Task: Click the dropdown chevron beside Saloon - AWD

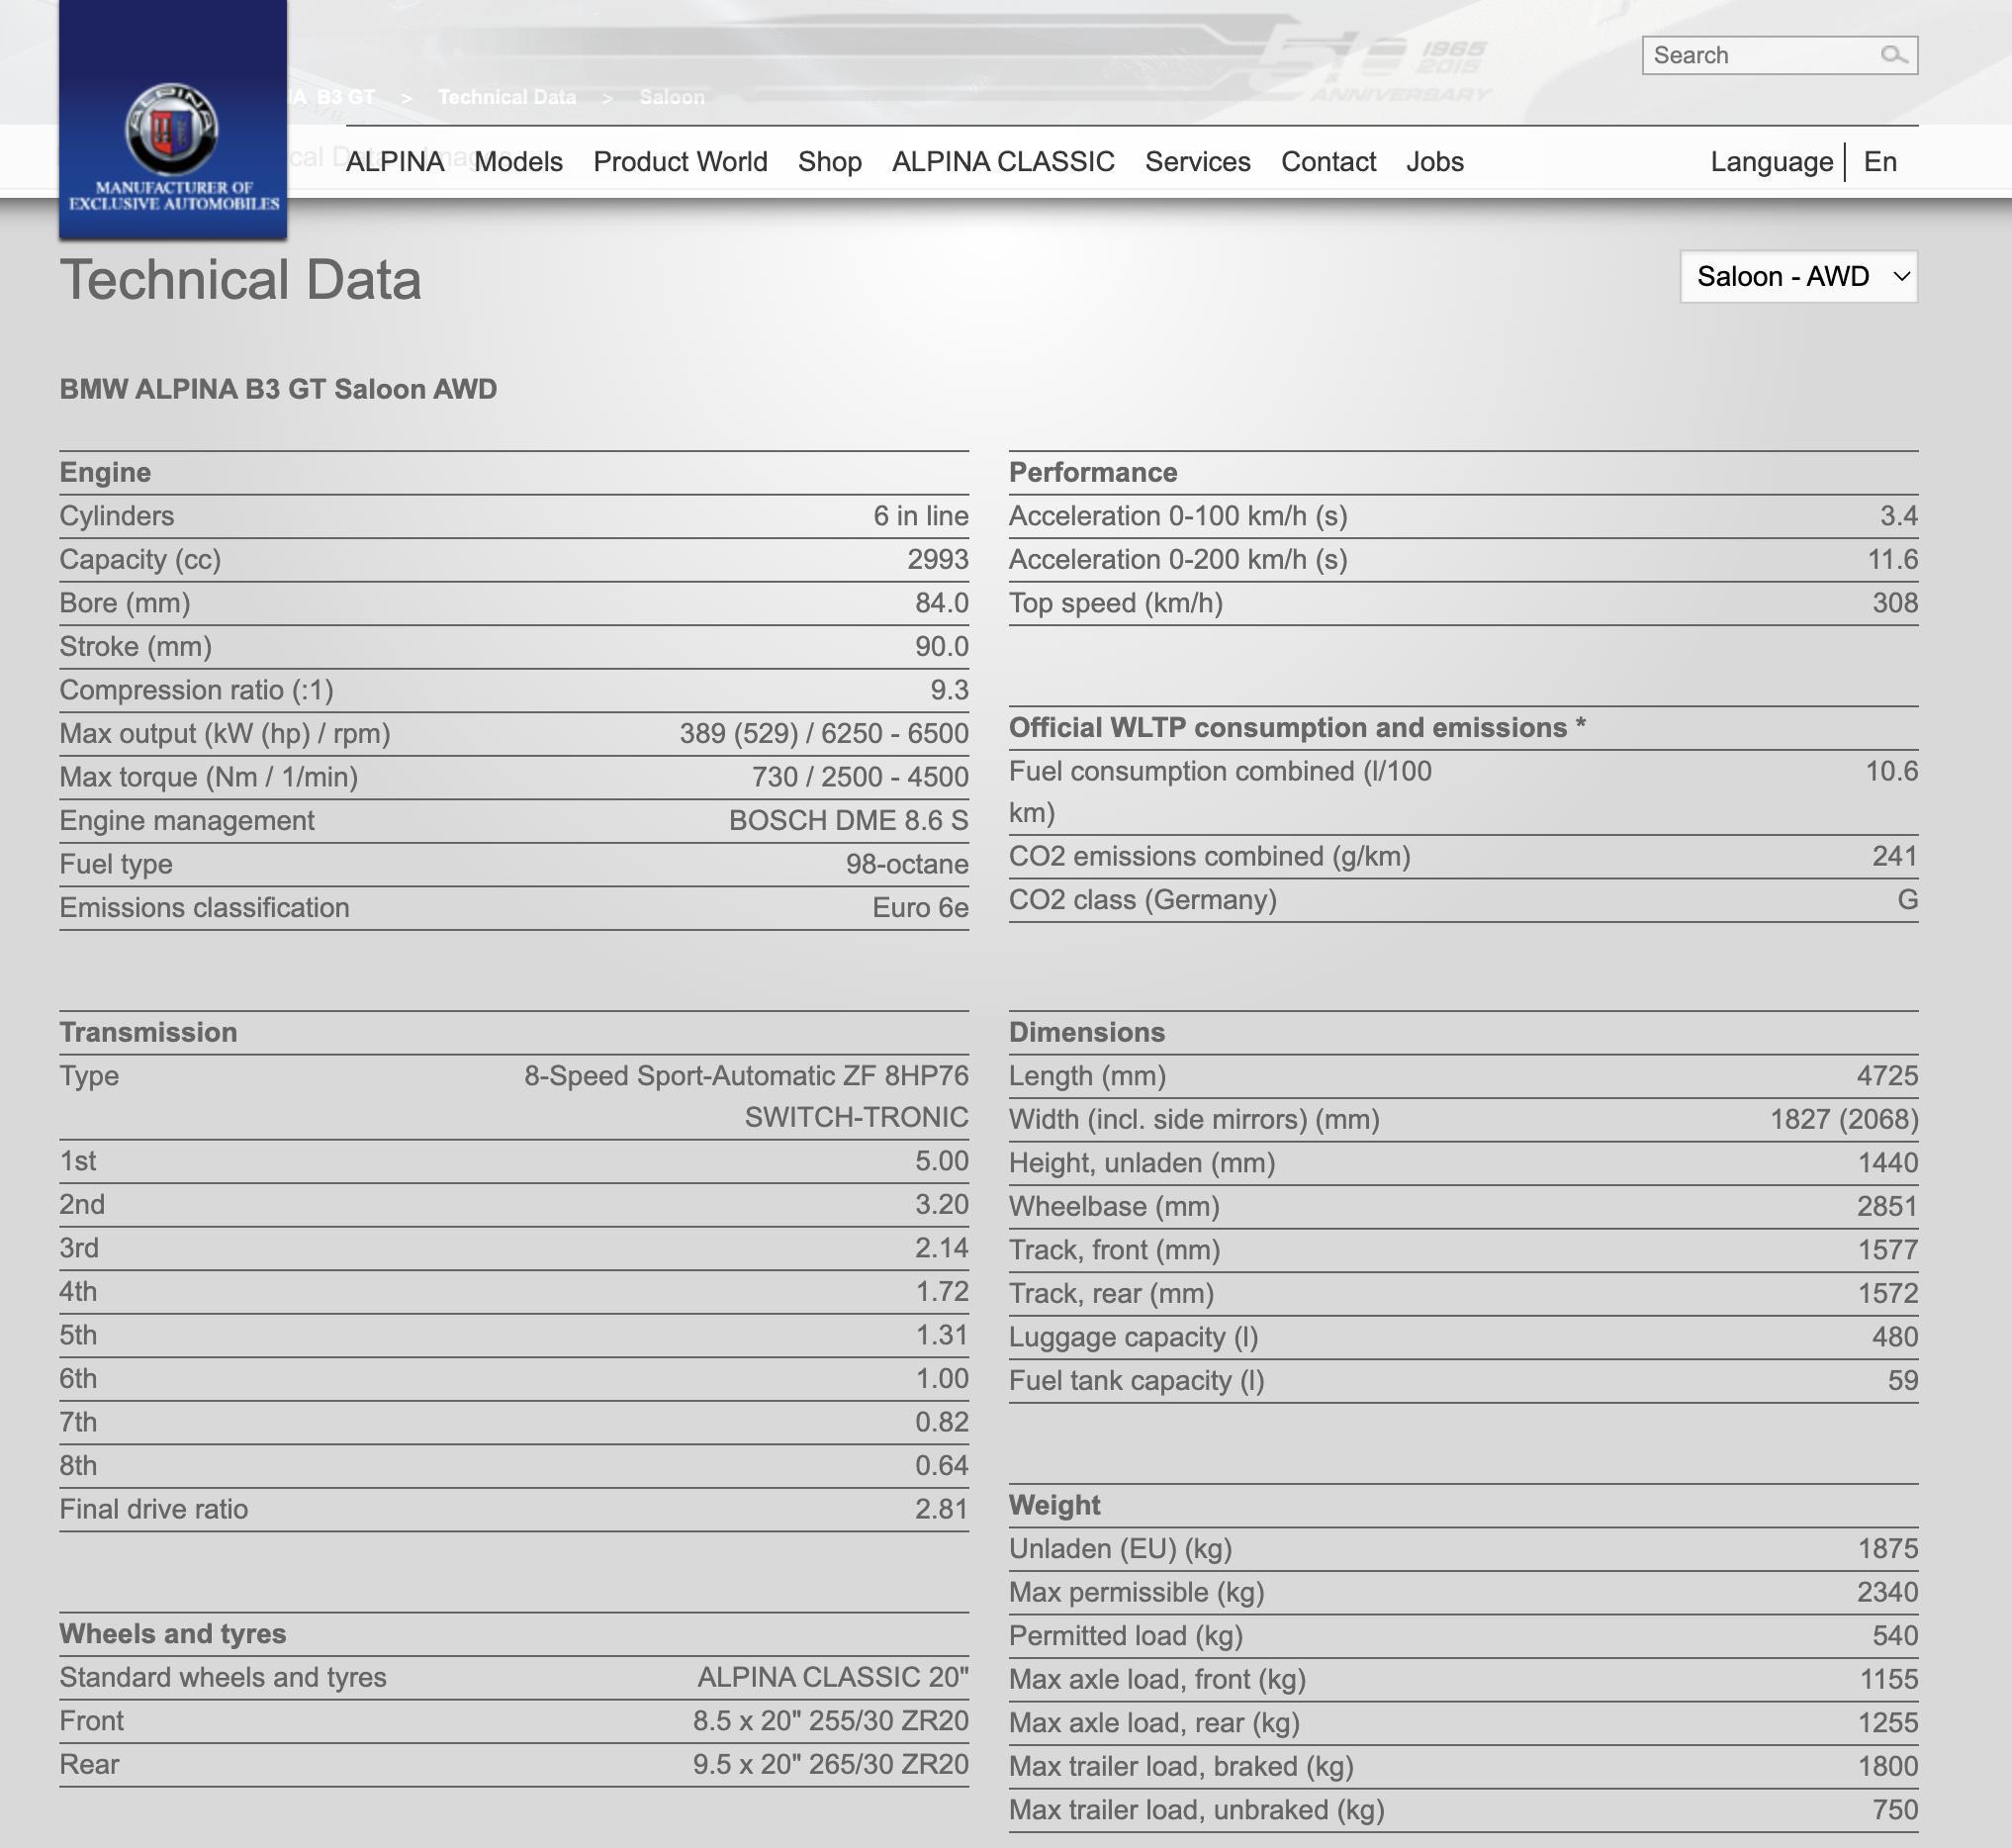Action: (1901, 277)
